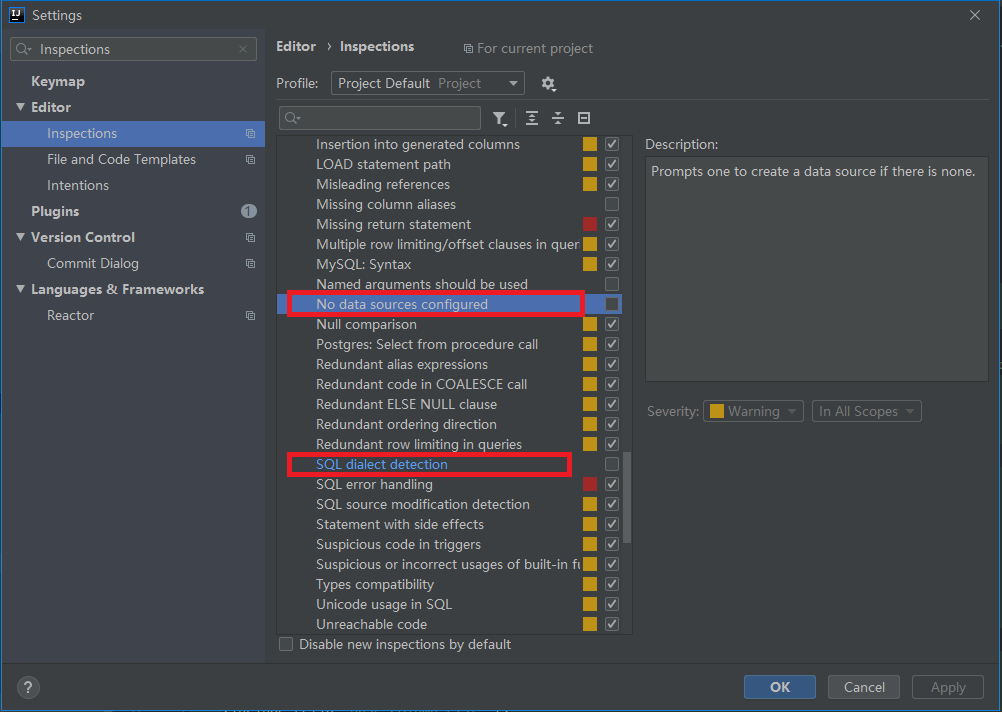1002x713 pixels.
Task: Select the Suspicious code in triggers row
Action: tap(449, 544)
